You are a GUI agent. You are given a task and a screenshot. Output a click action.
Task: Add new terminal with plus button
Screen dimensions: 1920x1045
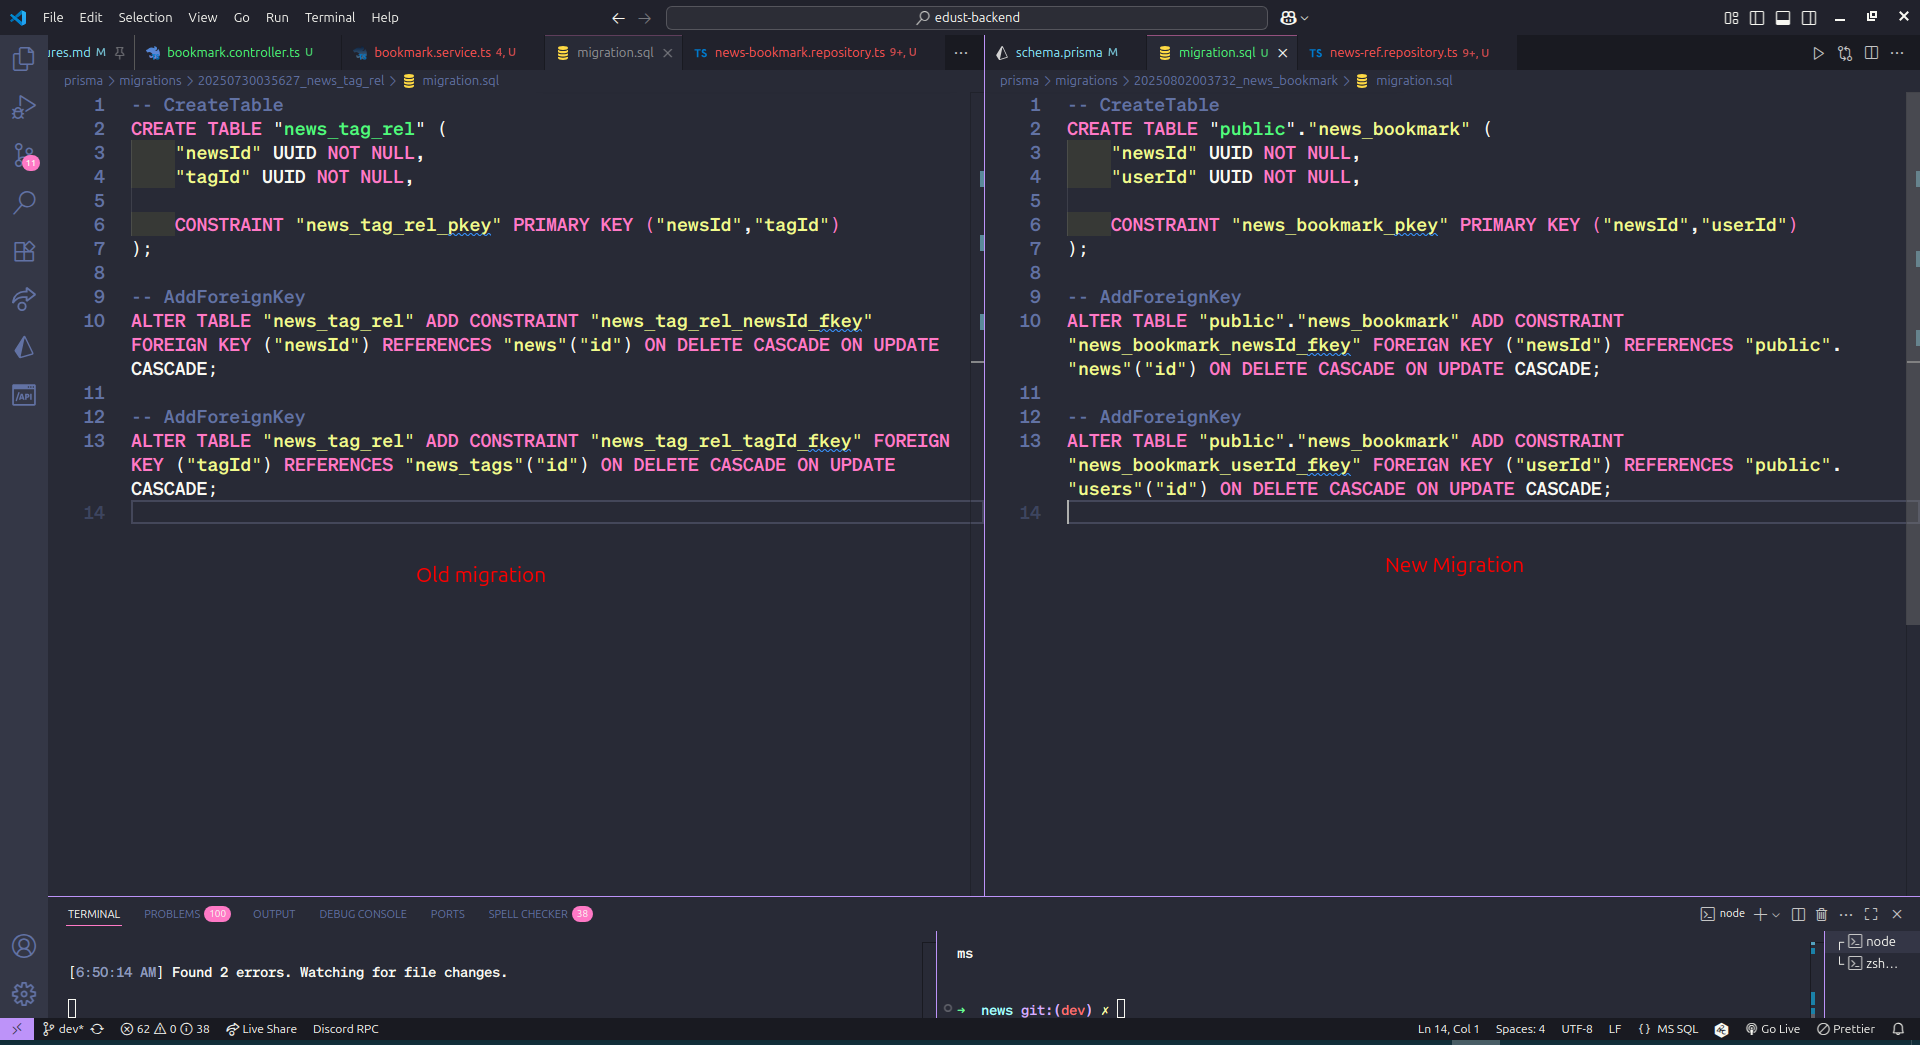tap(1760, 914)
